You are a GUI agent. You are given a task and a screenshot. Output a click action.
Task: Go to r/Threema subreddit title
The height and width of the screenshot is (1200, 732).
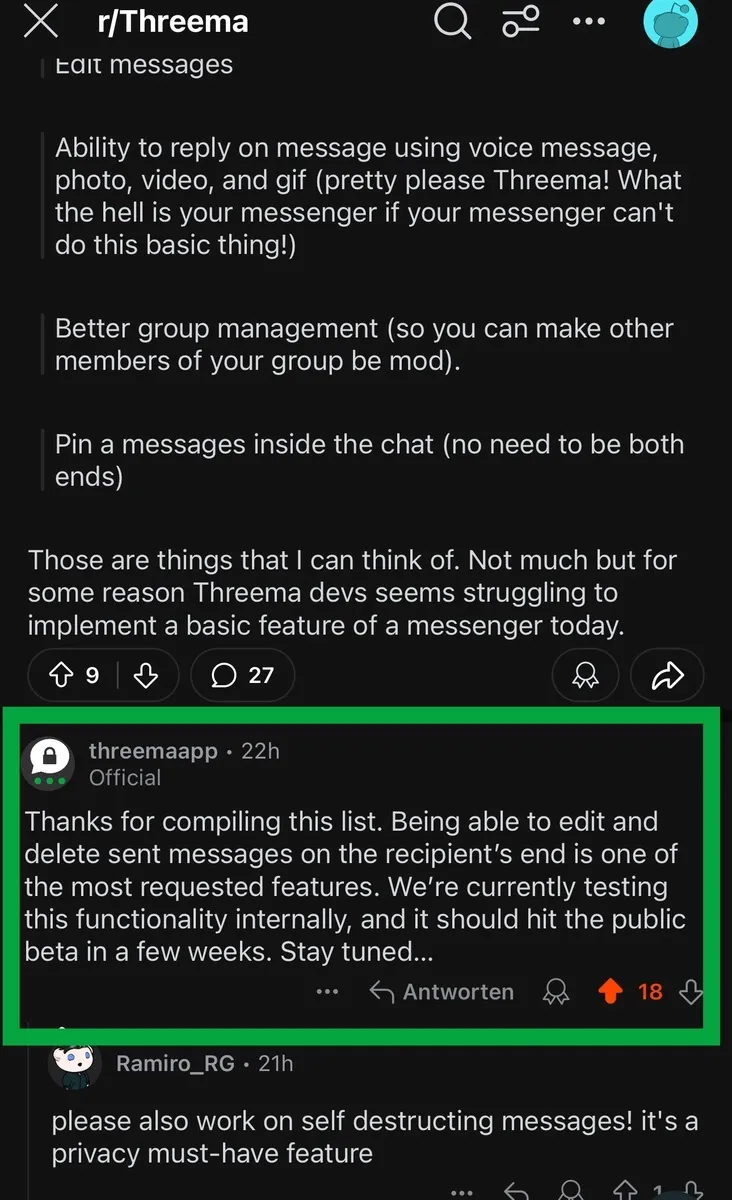click(x=172, y=22)
